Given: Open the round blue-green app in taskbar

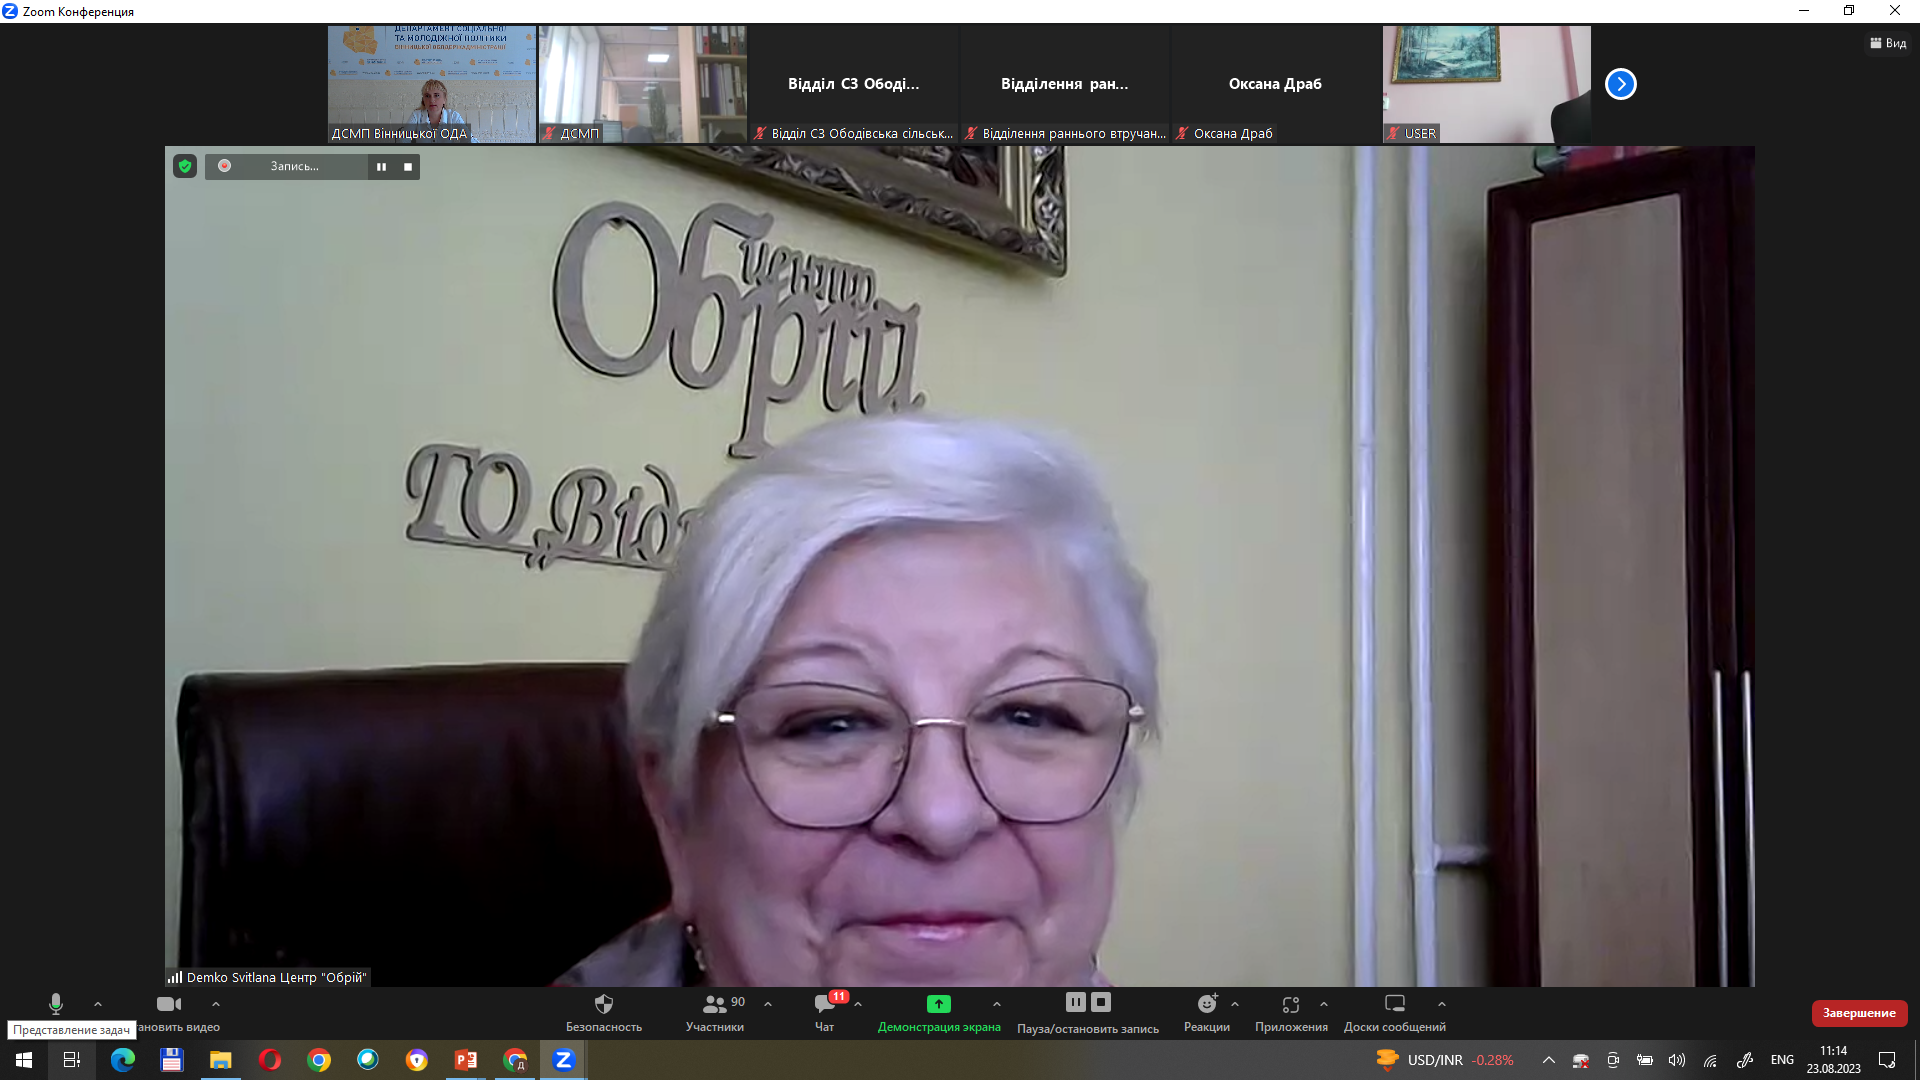Looking at the screenshot, I should coord(368,1060).
